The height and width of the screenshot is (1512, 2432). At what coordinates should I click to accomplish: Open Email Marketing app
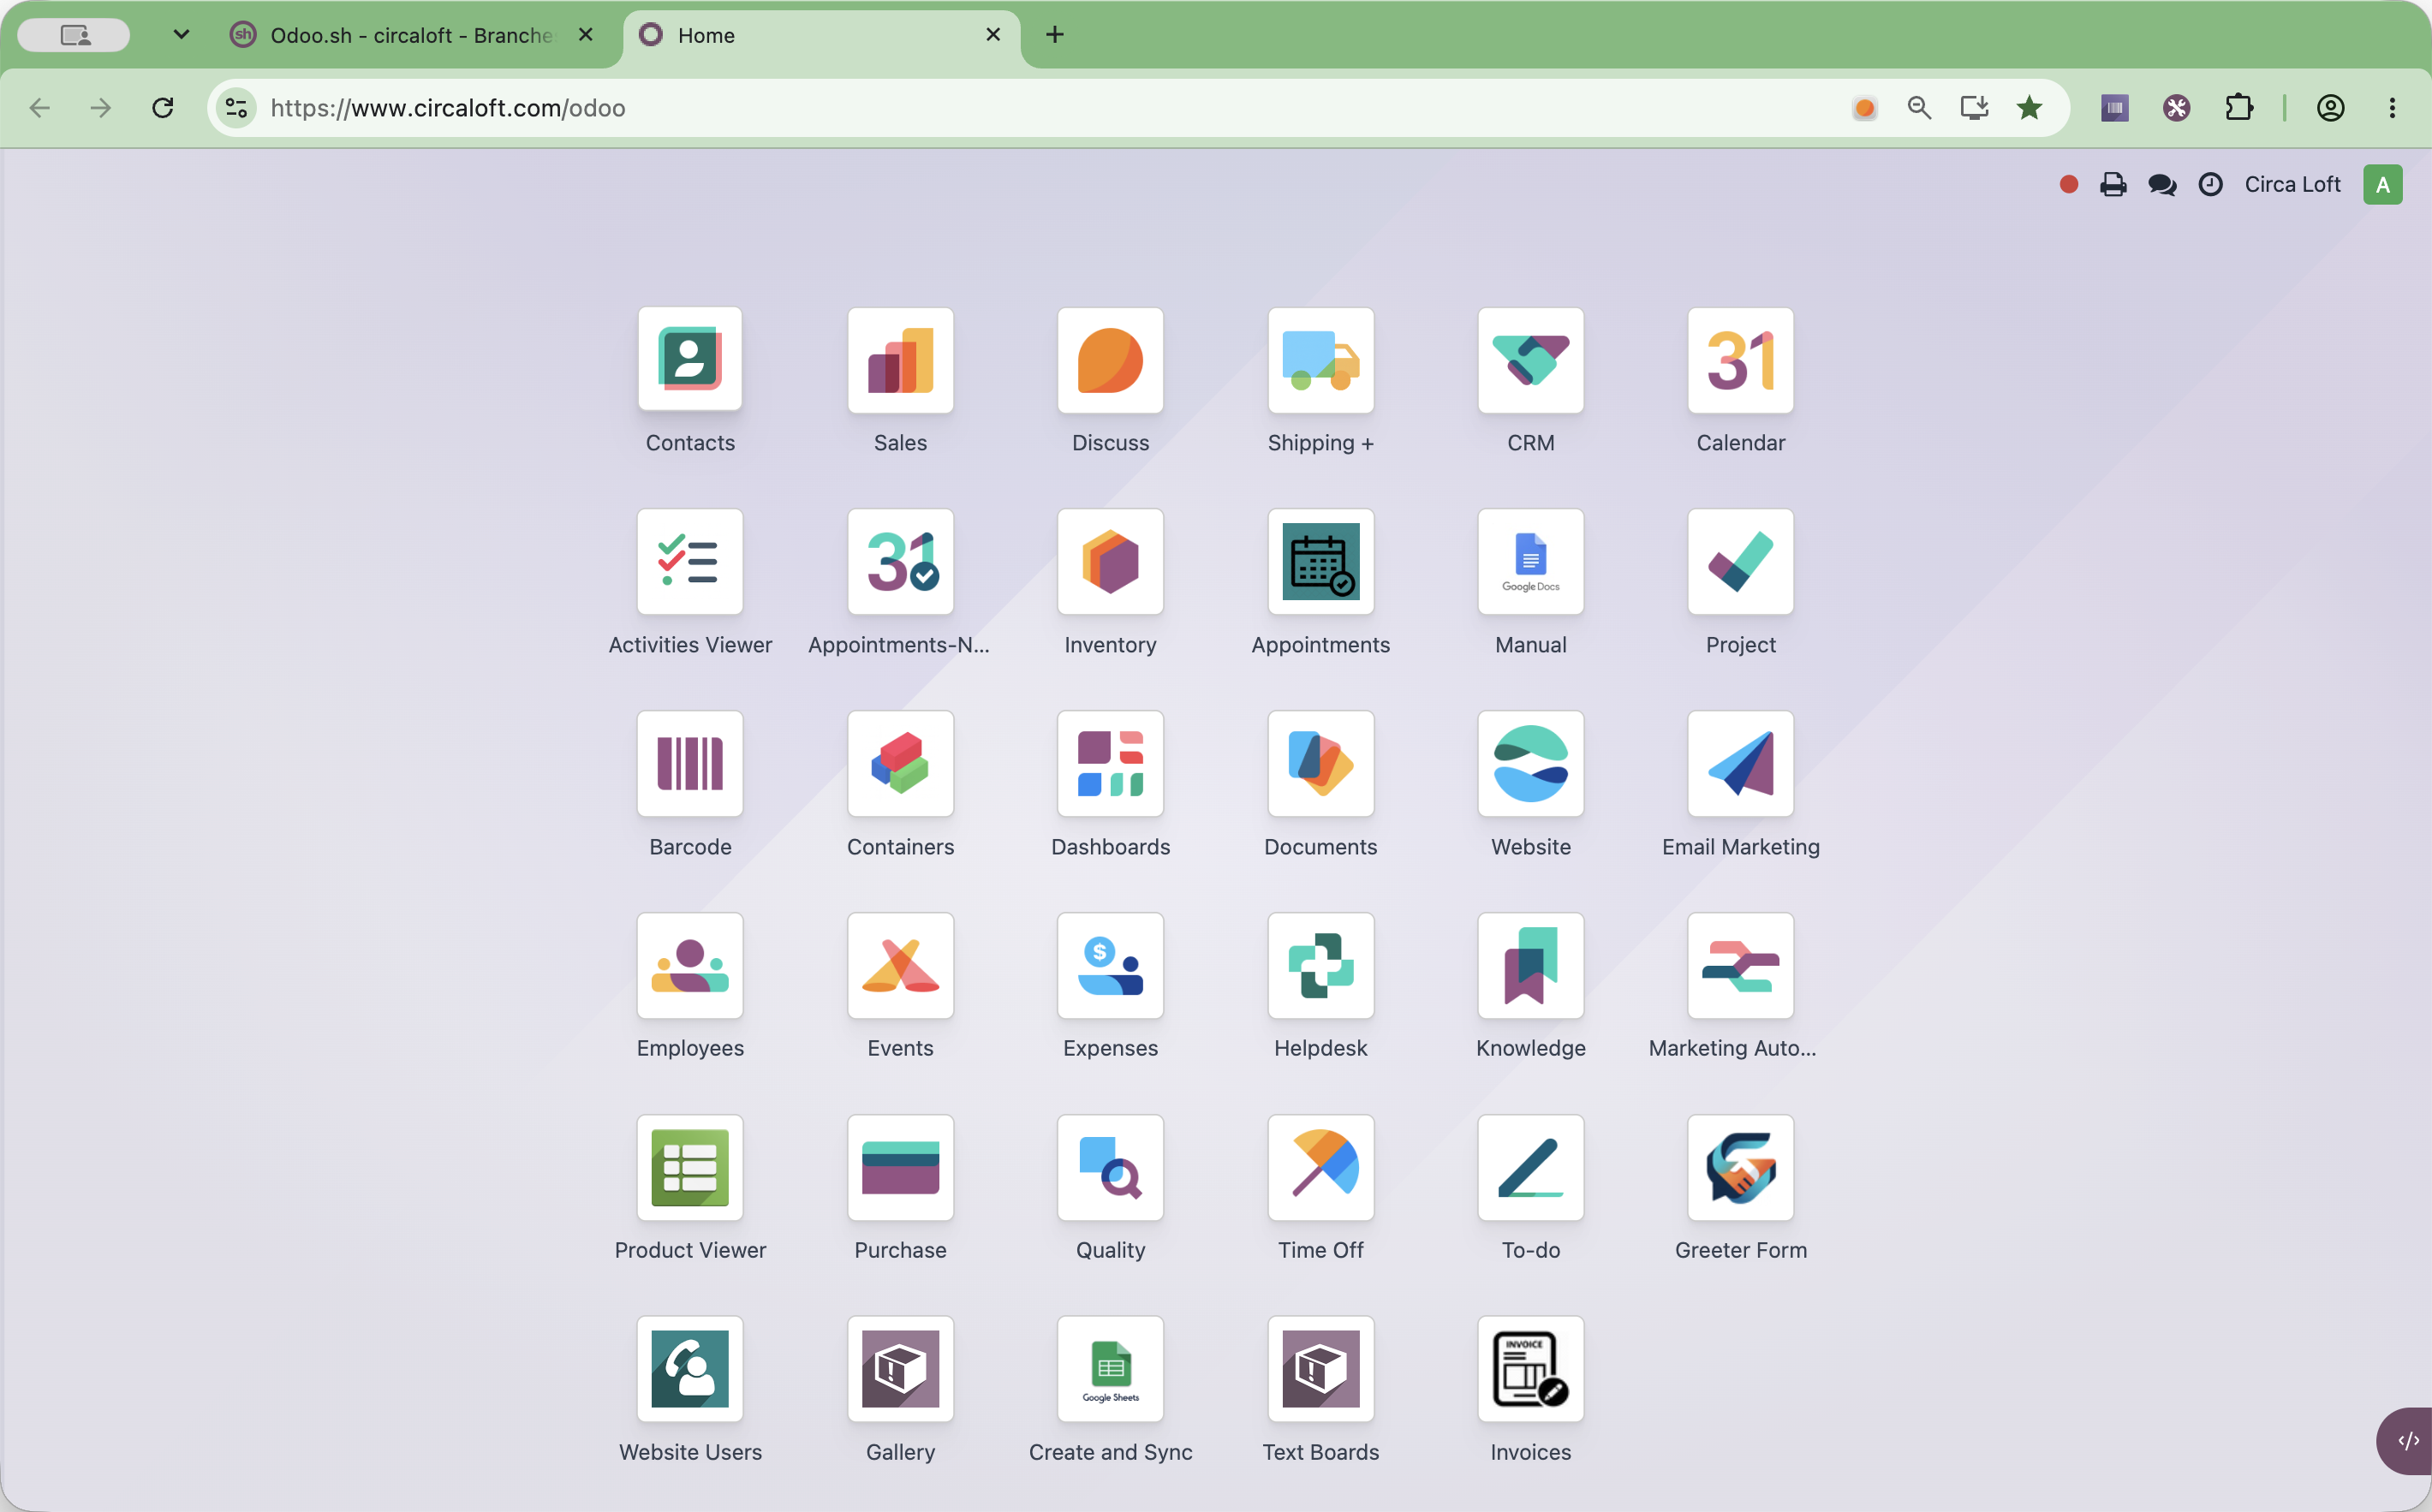pos(1740,764)
